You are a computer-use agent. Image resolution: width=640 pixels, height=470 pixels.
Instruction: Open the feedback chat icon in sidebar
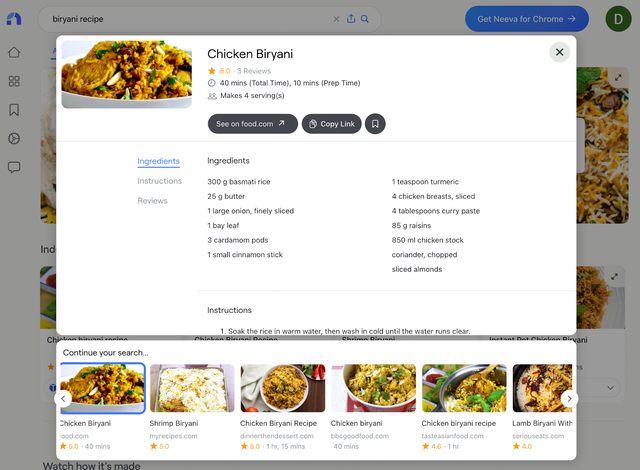tap(14, 167)
